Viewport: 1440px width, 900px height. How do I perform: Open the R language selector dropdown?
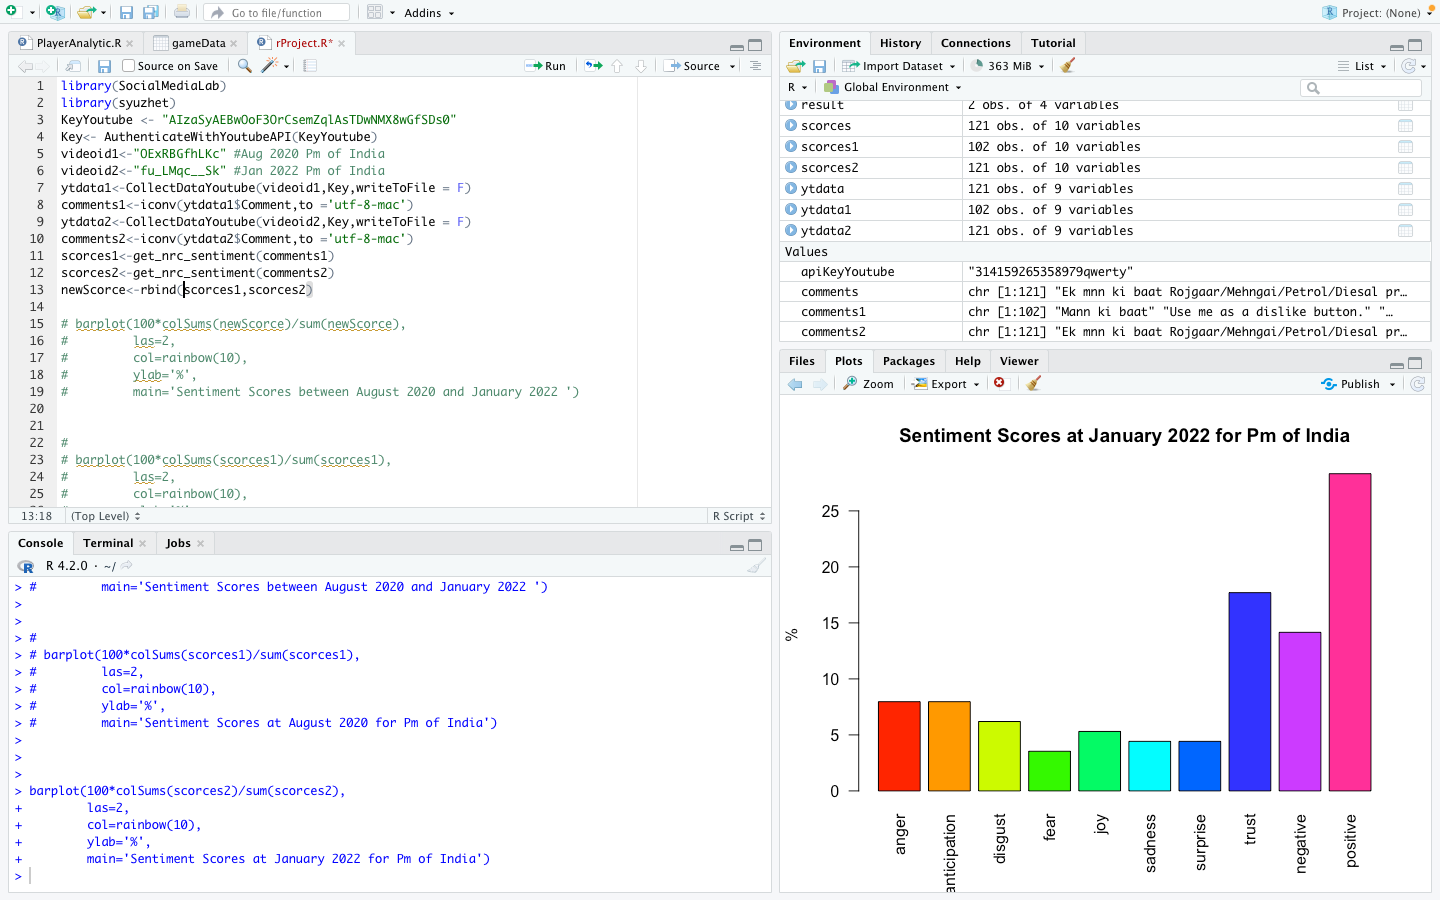(796, 87)
